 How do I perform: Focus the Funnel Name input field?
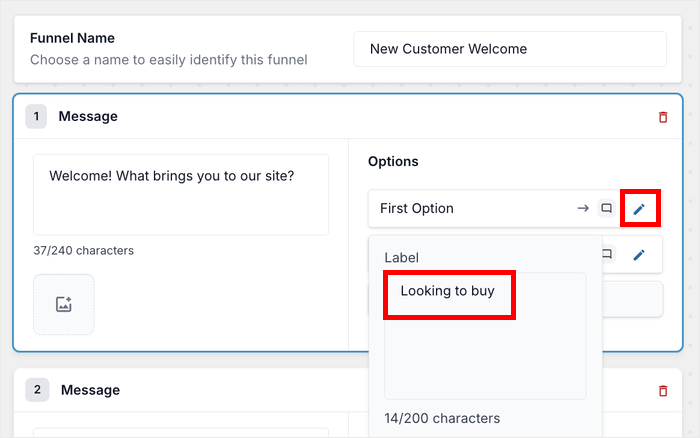click(x=509, y=49)
